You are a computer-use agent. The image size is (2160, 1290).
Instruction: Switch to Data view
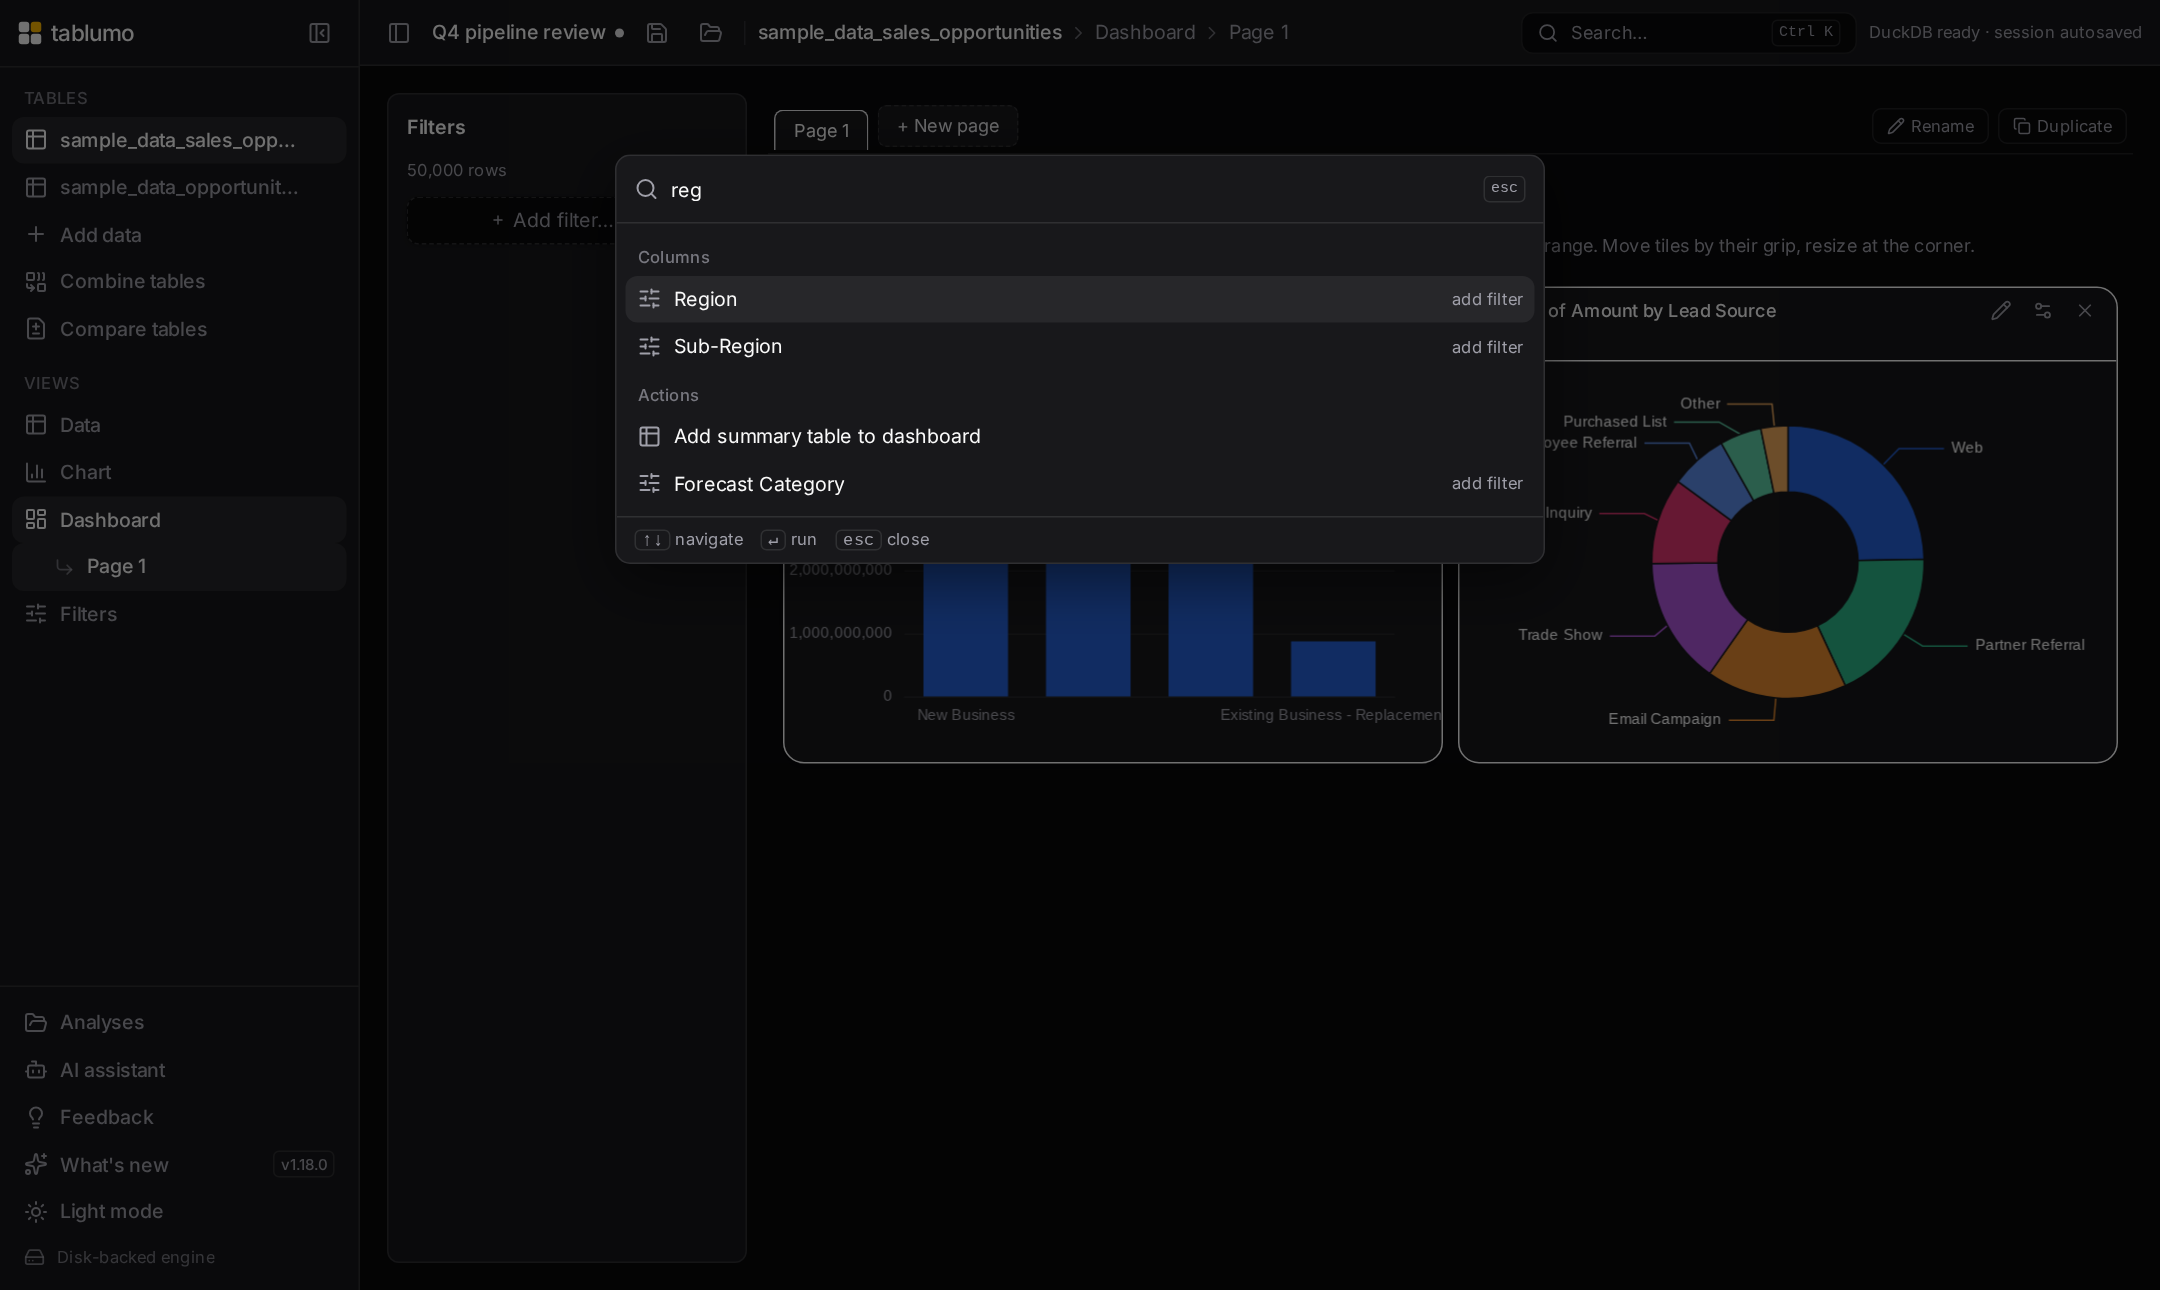click(x=179, y=425)
